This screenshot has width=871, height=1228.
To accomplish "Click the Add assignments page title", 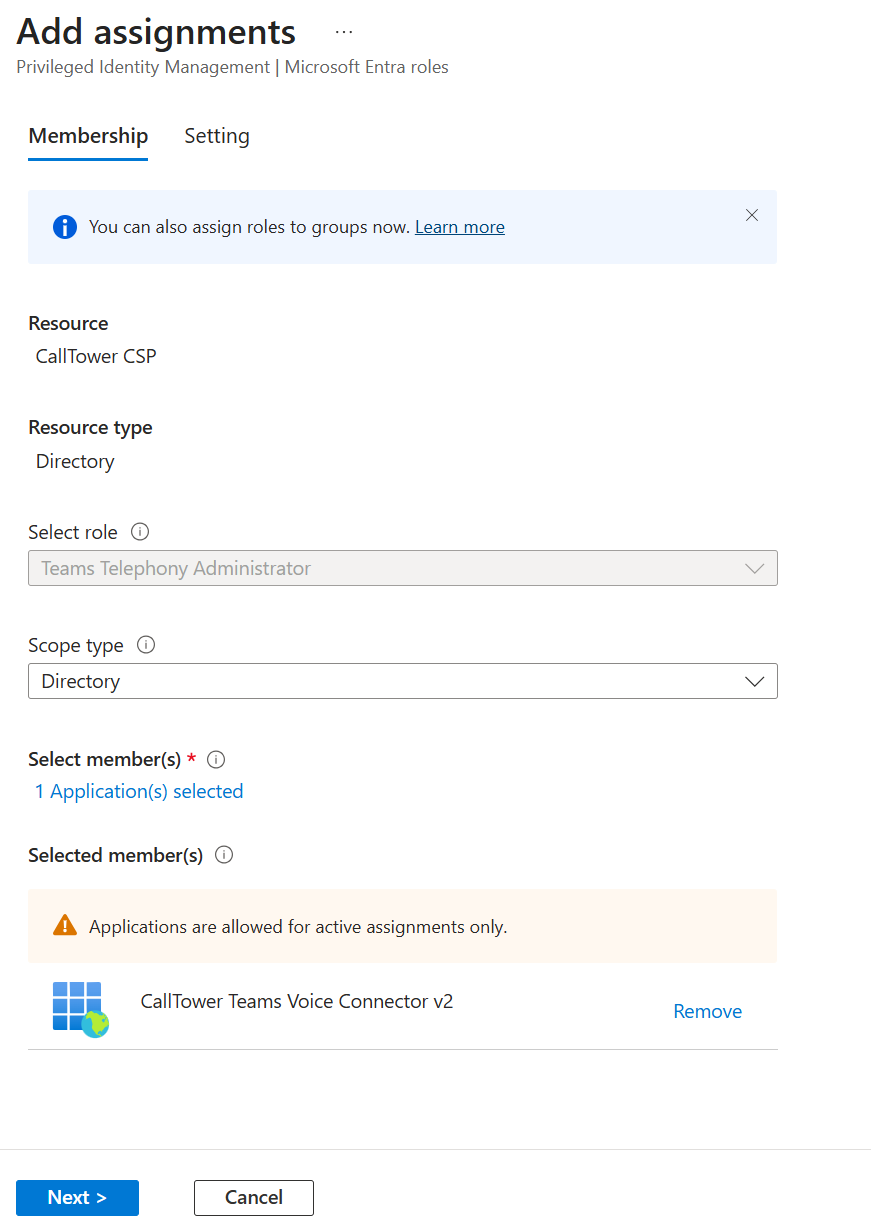I will pos(156,32).
